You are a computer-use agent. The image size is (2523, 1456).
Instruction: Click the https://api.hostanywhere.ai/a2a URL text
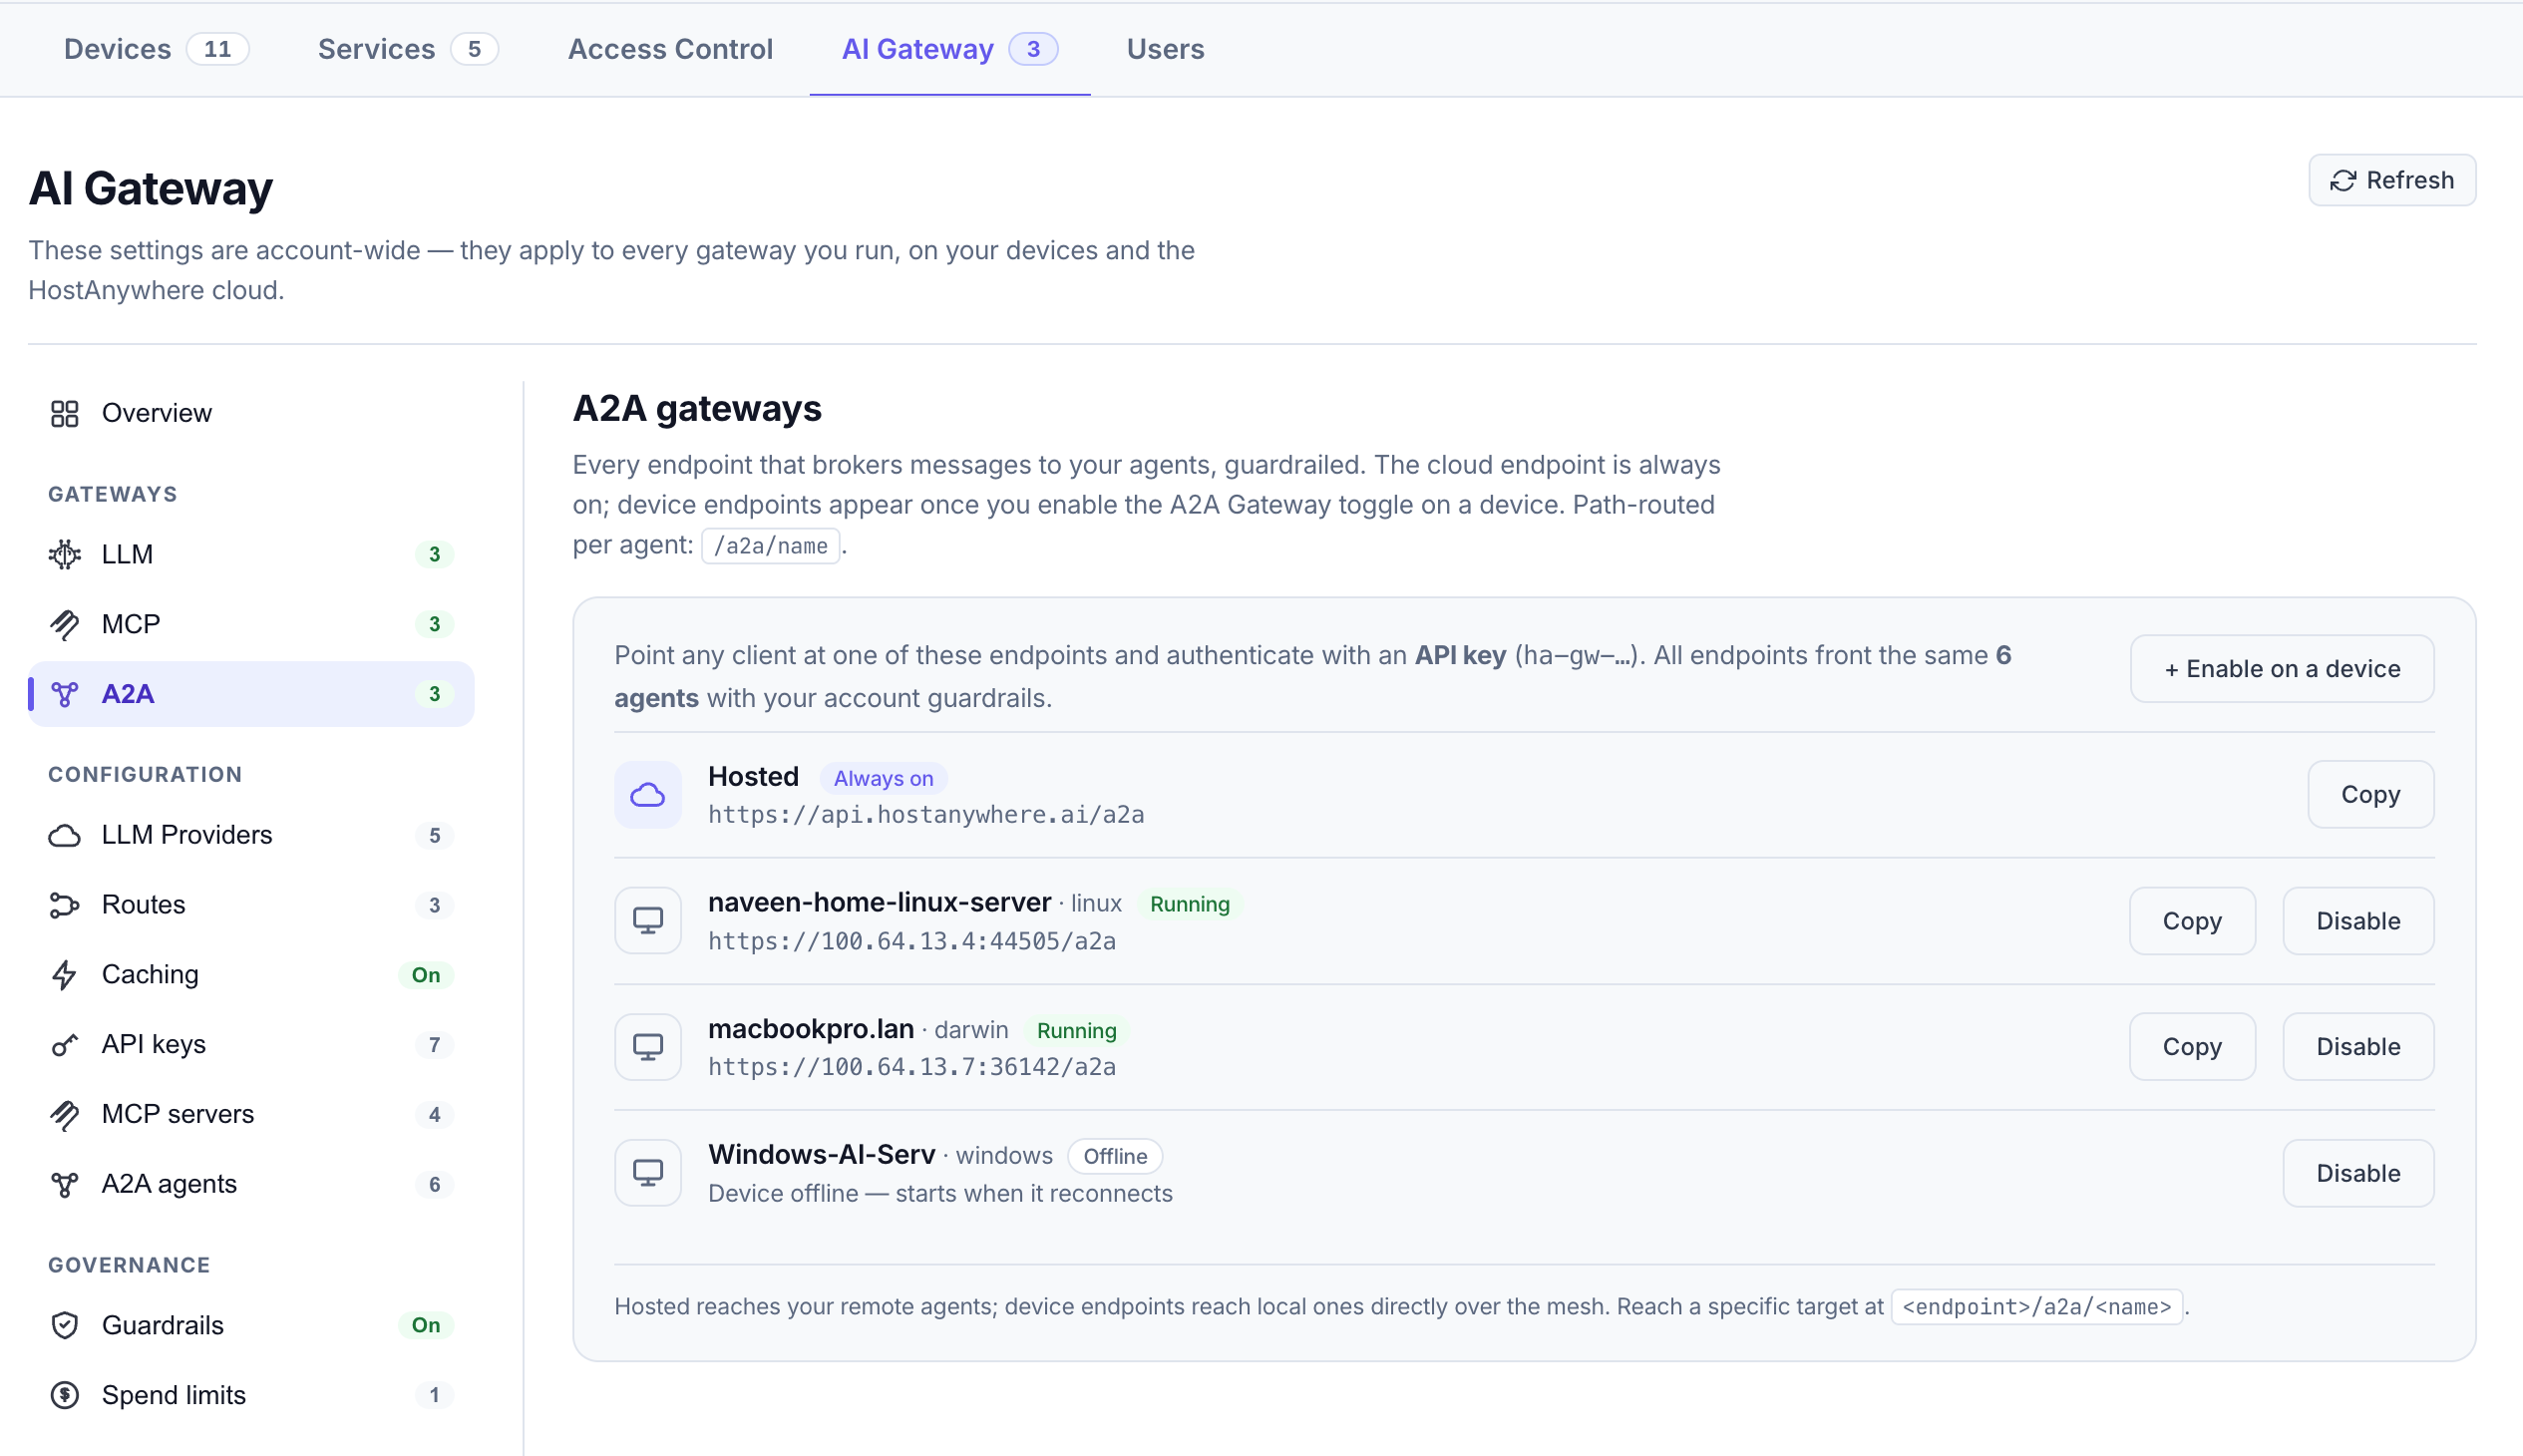coord(926,815)
